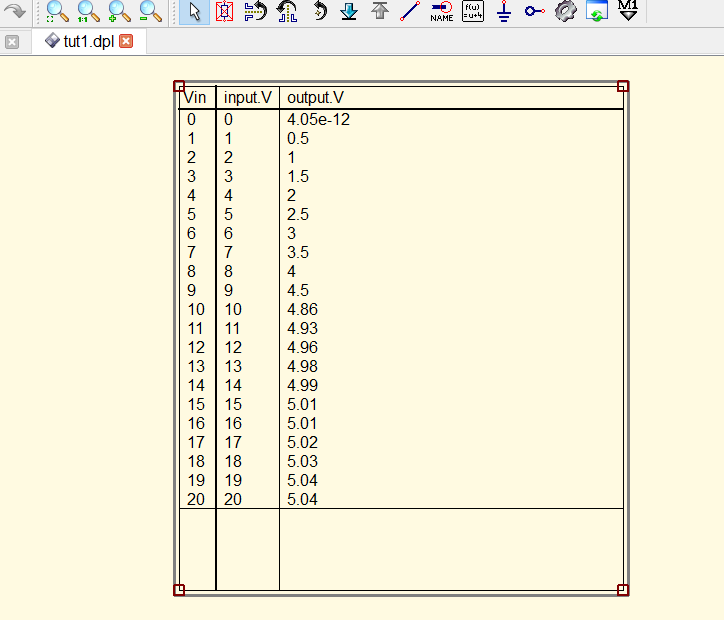Click the view data display icon
The image size is (724, 620).
point(597,11)
